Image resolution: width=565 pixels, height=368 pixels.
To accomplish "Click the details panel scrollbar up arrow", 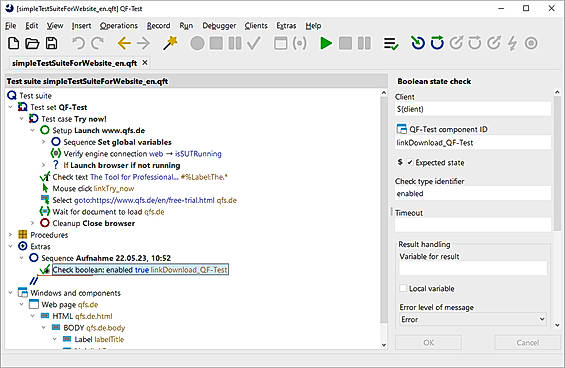I will 557,93.
